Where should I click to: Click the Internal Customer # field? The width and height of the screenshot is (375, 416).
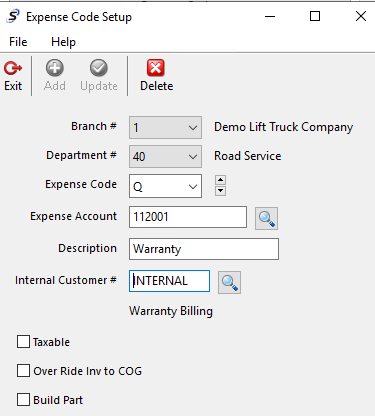169,281
